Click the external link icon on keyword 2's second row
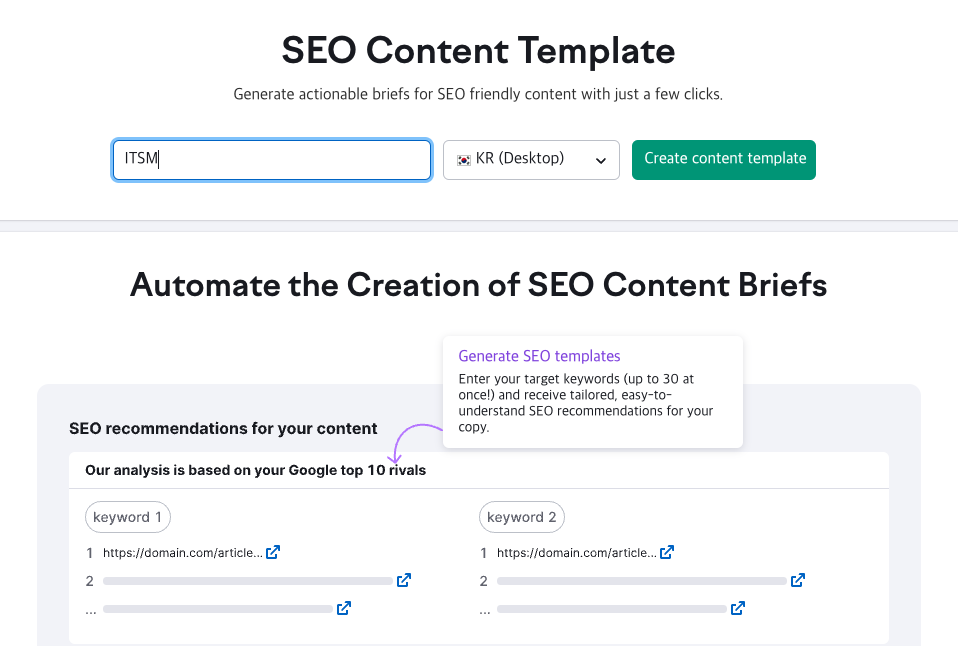 point(797,579)
